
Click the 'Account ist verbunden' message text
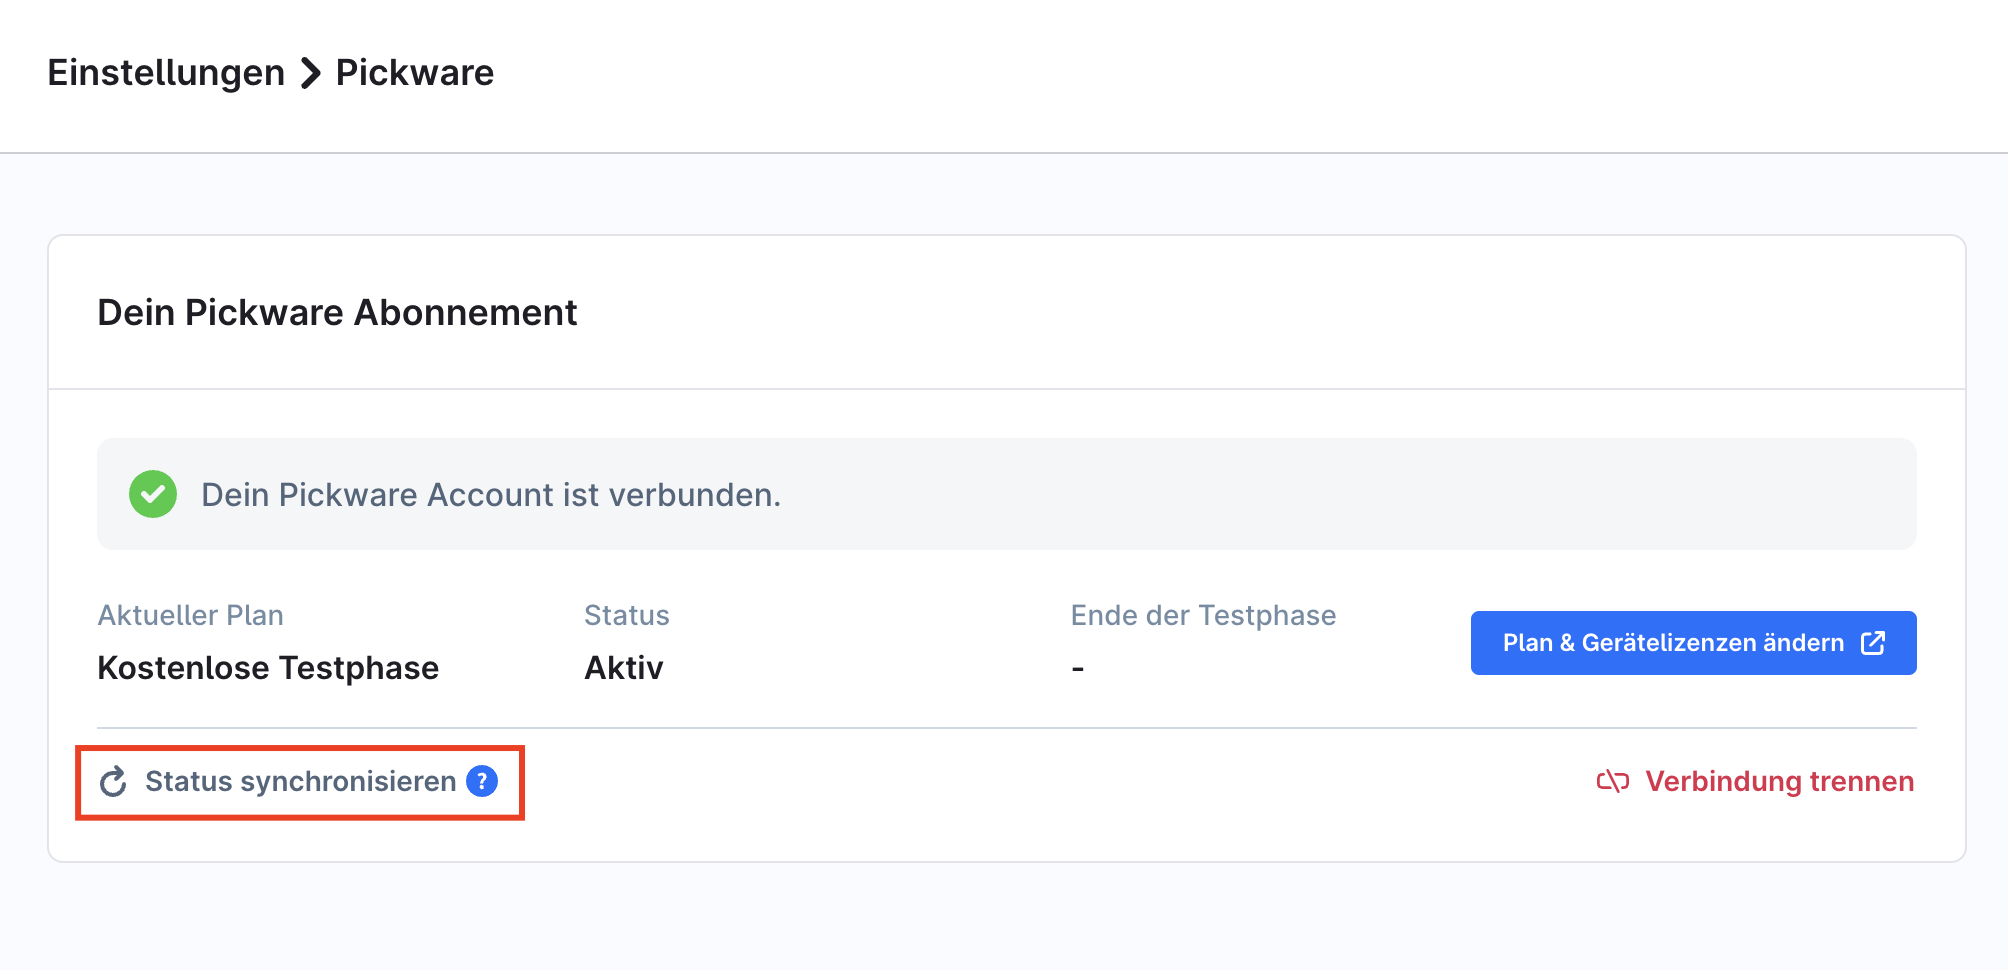coord(490,495)
